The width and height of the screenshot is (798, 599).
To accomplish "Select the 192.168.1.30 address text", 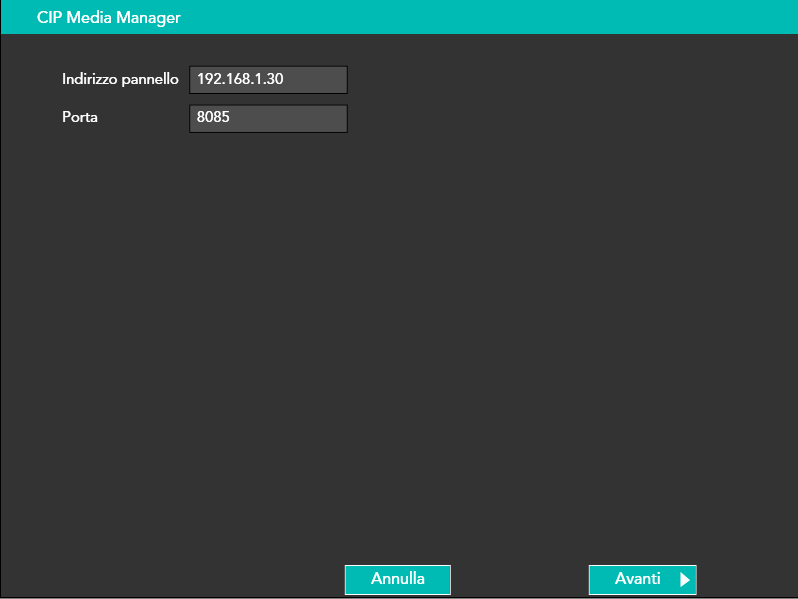I will coord(240,80).
